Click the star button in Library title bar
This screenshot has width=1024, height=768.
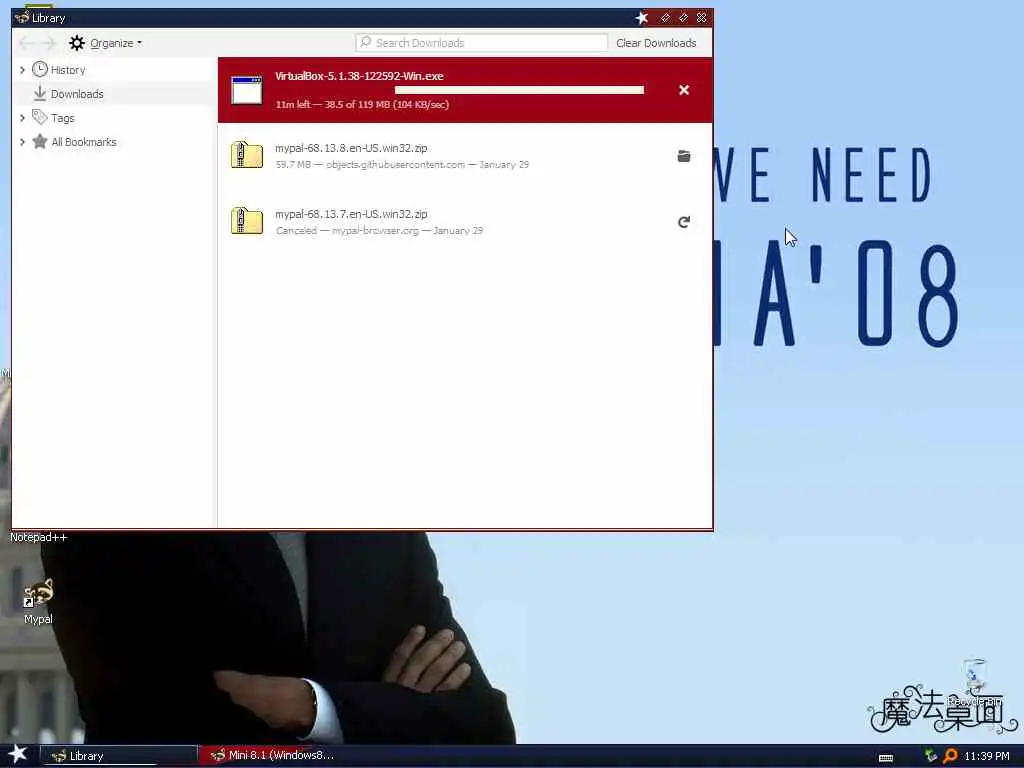pos(642,18)
